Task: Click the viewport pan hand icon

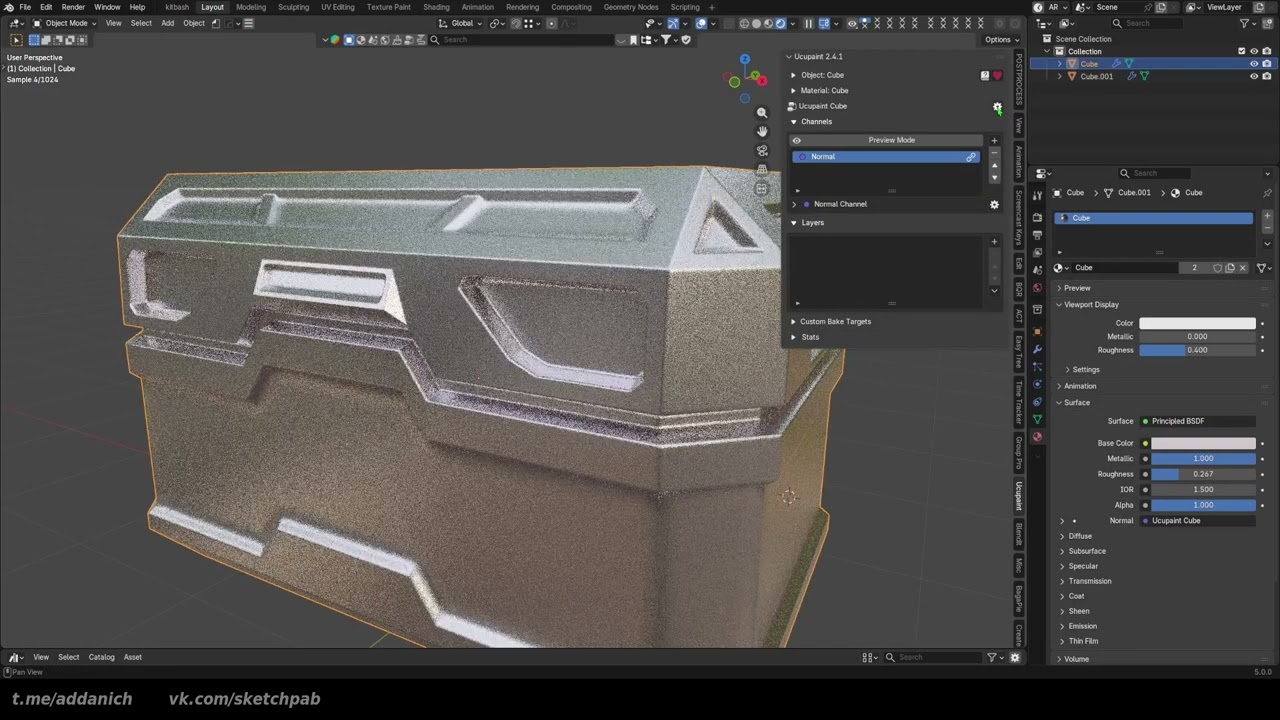Action: click(762, 132)
